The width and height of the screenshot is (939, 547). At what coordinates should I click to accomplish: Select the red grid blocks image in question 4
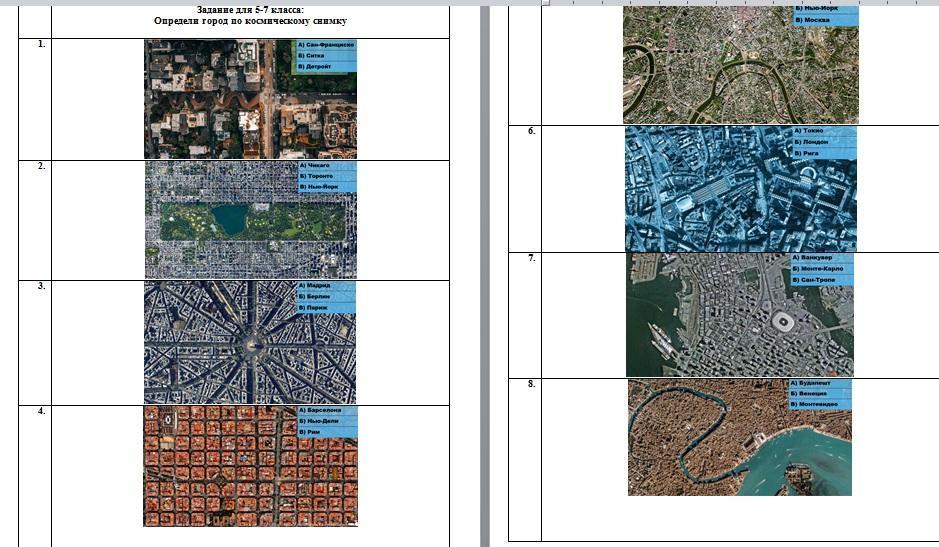click(x=250, y=466)
